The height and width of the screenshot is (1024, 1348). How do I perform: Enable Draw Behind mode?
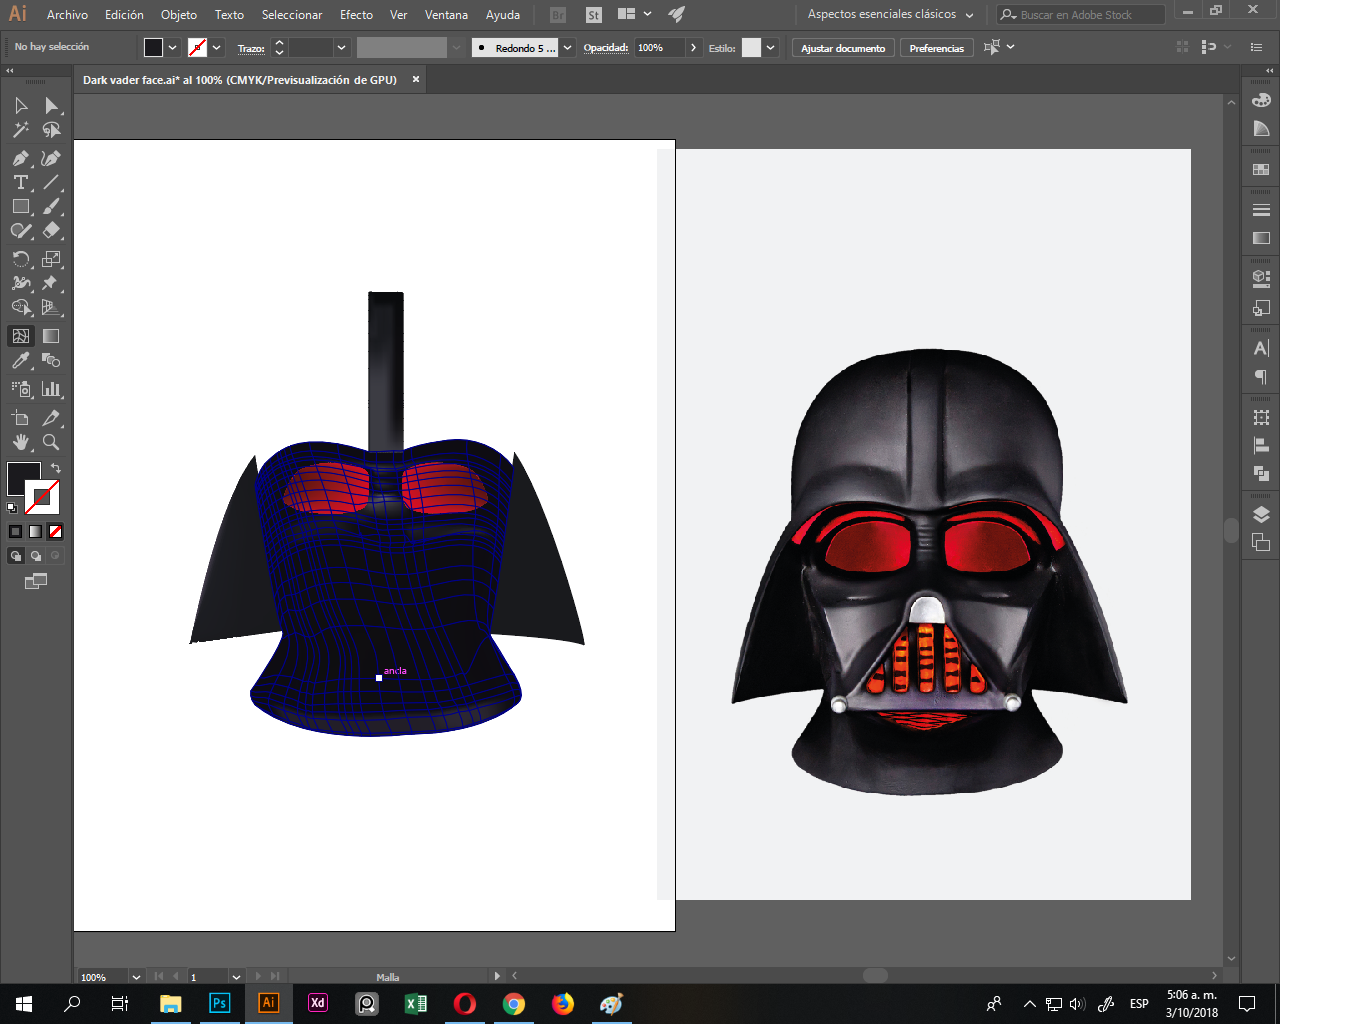point(36,556)
